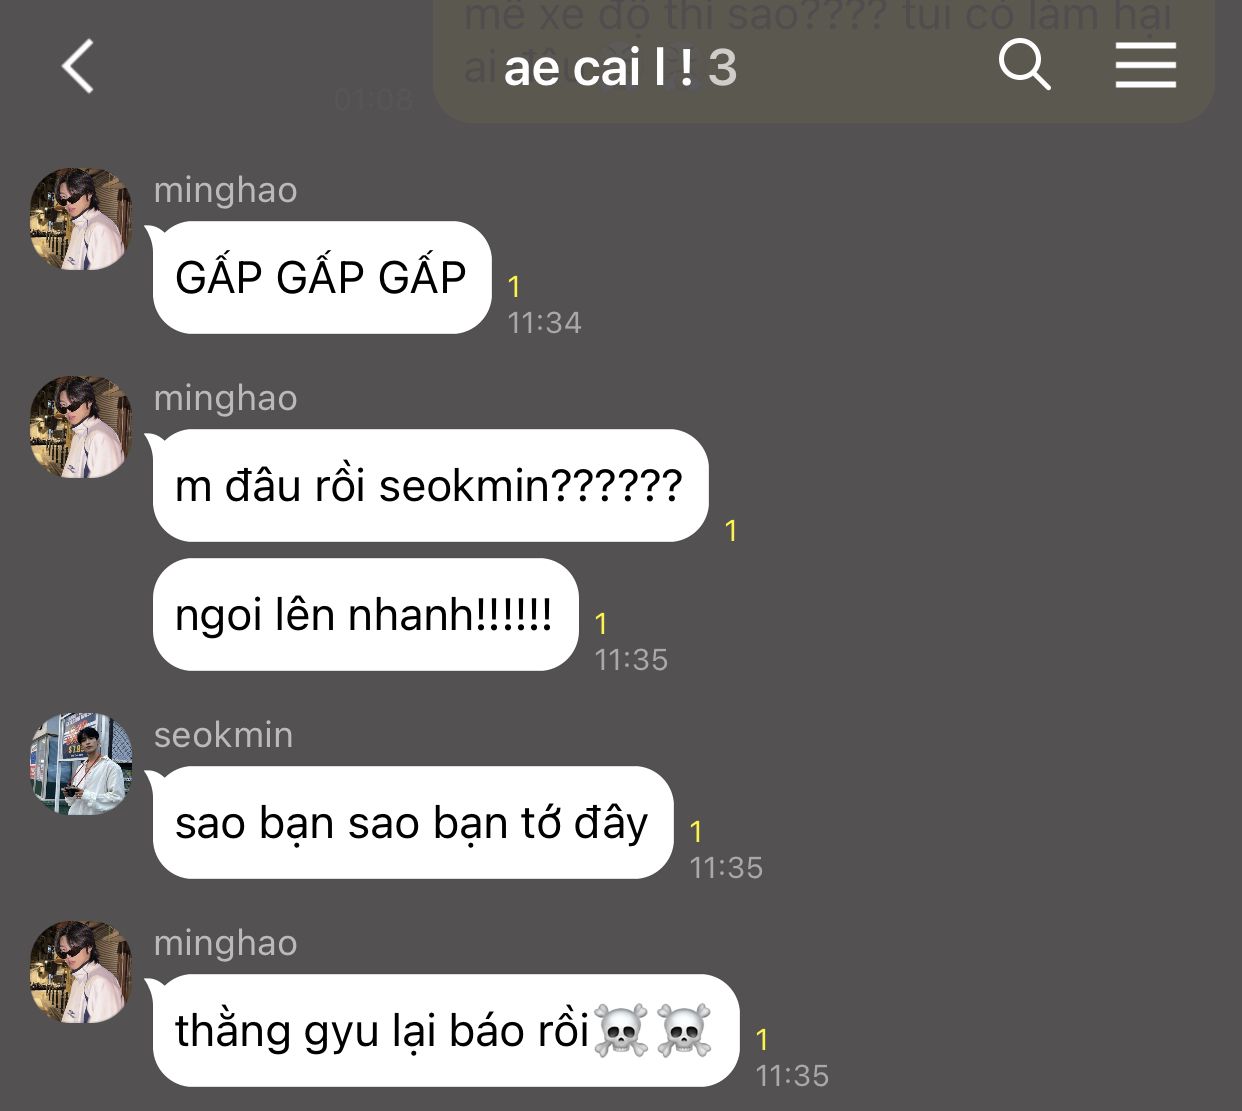The height and width of the screenshot is (1111, 1242).
Task: Tap the 11:34 timestamp
Action: coord(544,323)
